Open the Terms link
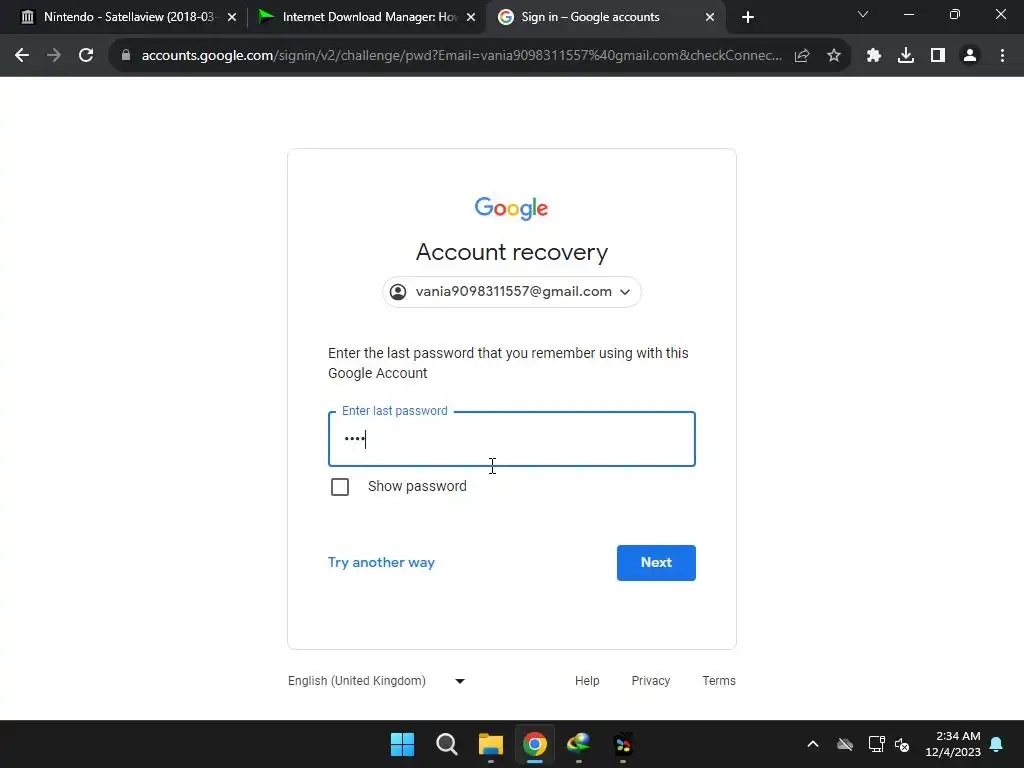This screenshot has height=768, width=1024. (719, 680)
